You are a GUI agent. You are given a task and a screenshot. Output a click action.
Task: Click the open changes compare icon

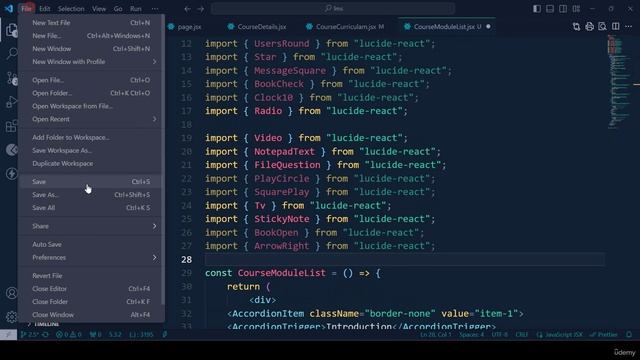[x=576, y=27]
